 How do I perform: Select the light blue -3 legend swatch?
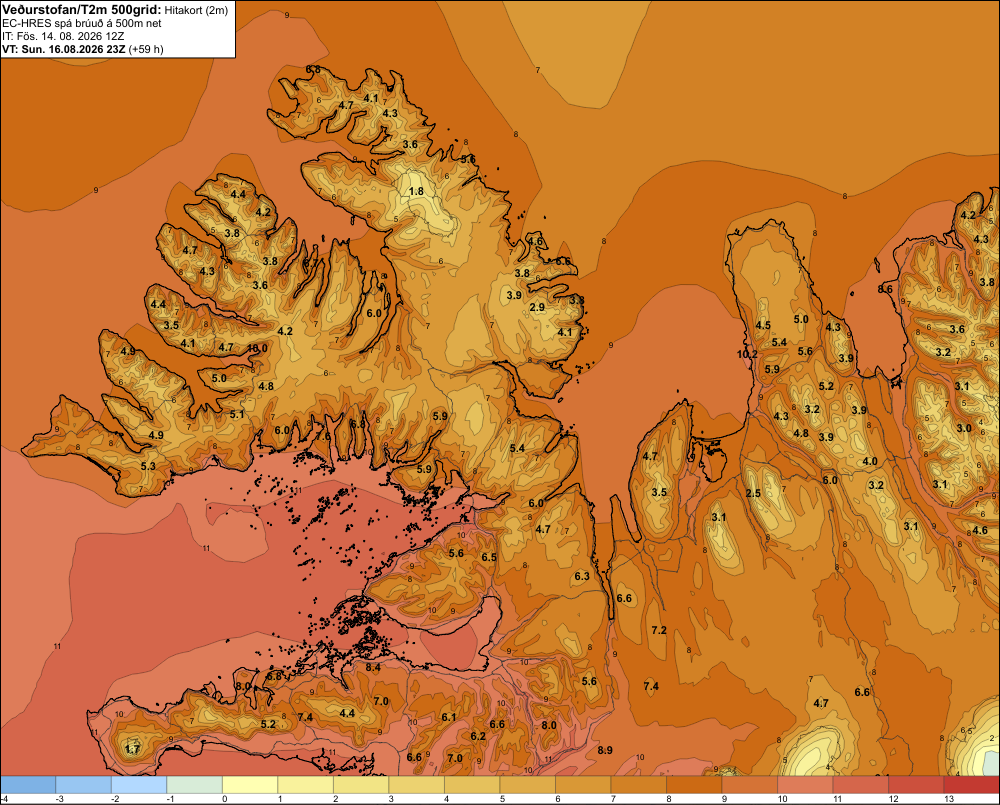coord(84,785)
